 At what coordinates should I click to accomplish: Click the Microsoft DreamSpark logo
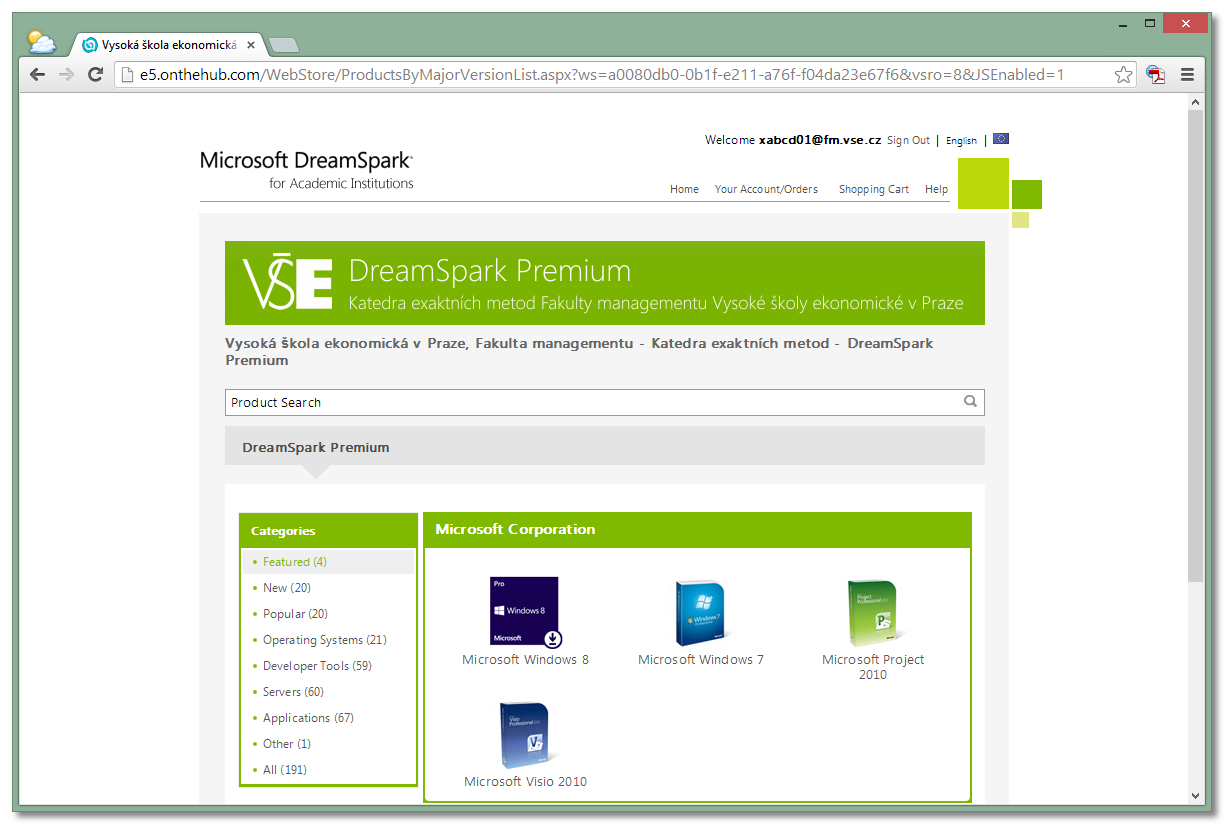pyautogui.click(x=306, y=169)
